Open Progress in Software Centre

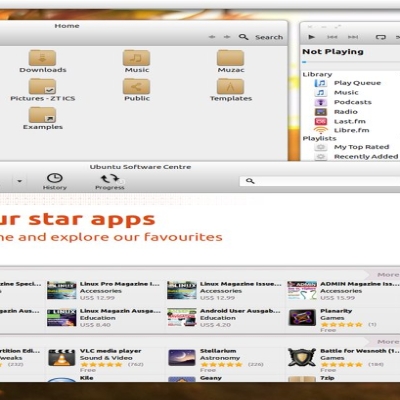click(110, 181)
